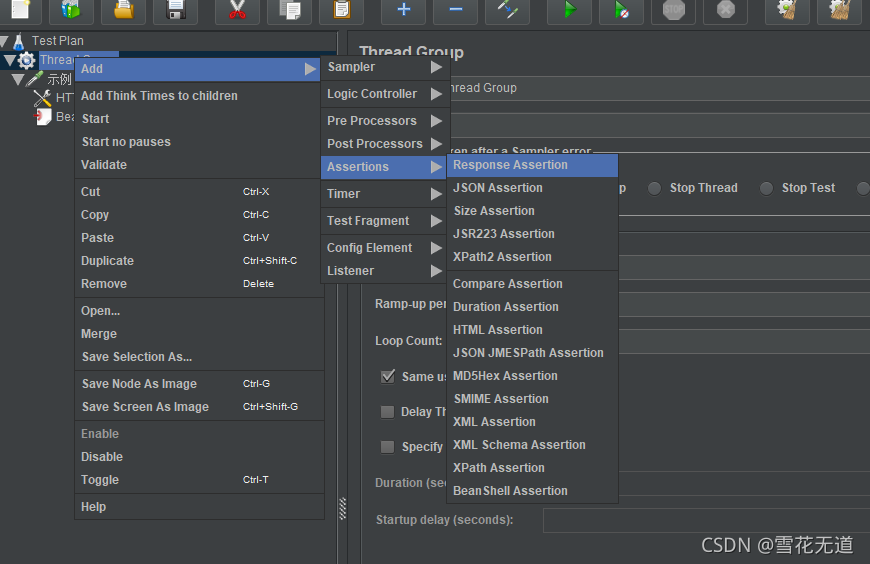Screen dimensions: 870x564
Task: Collapse all nodes with minus icon
Action: click(x=456, y=9)
